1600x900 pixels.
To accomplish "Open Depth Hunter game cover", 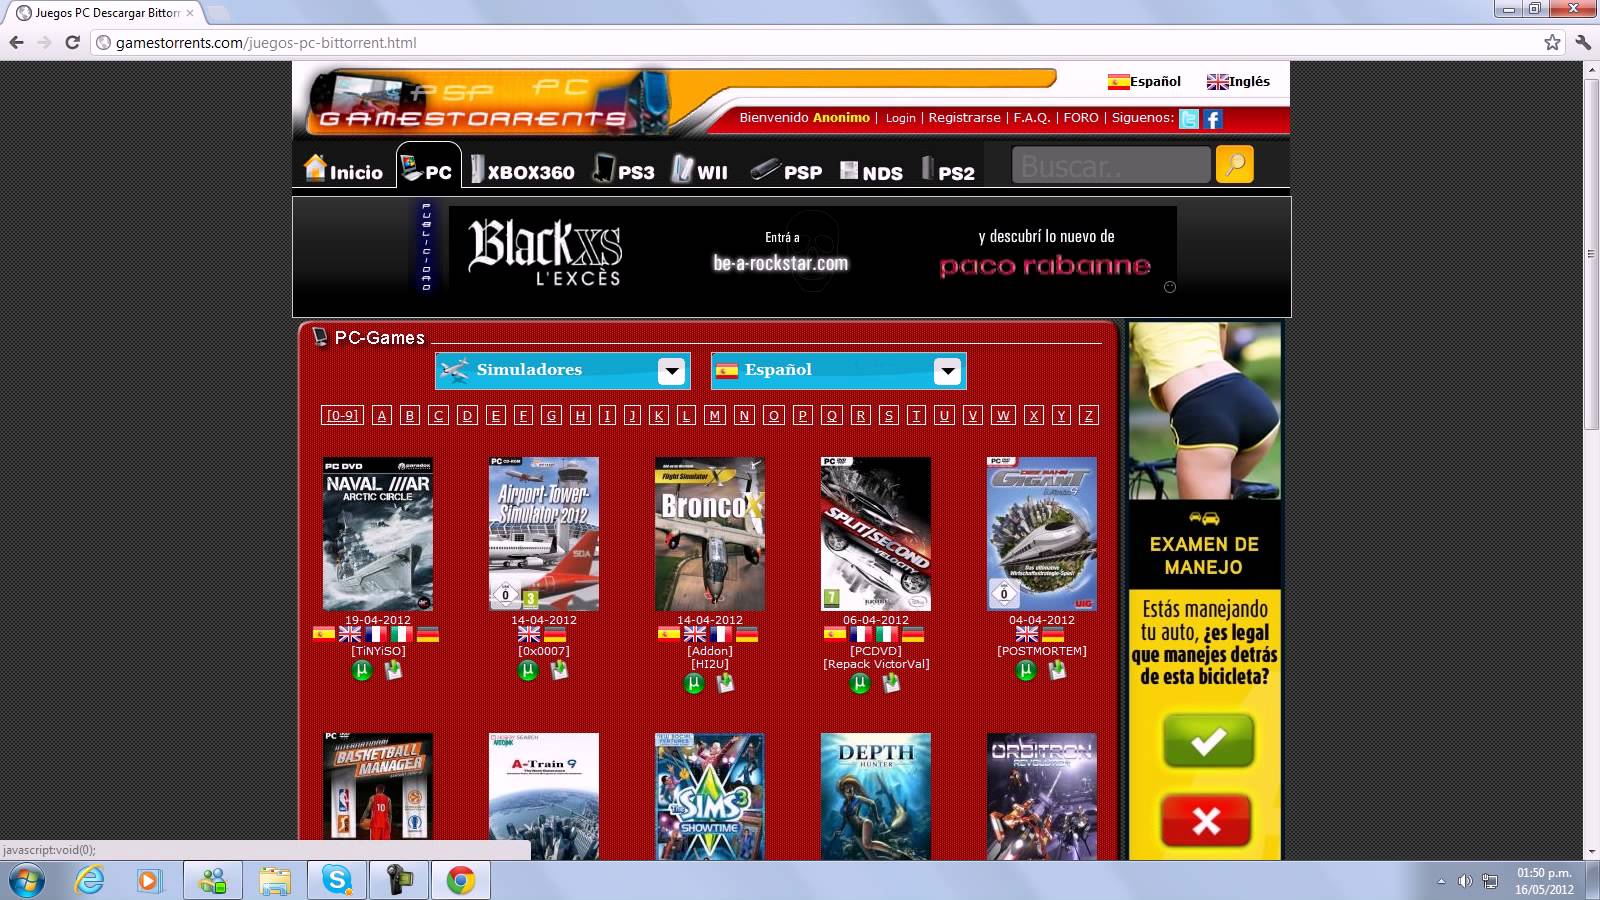I will [x=876, y=796].
